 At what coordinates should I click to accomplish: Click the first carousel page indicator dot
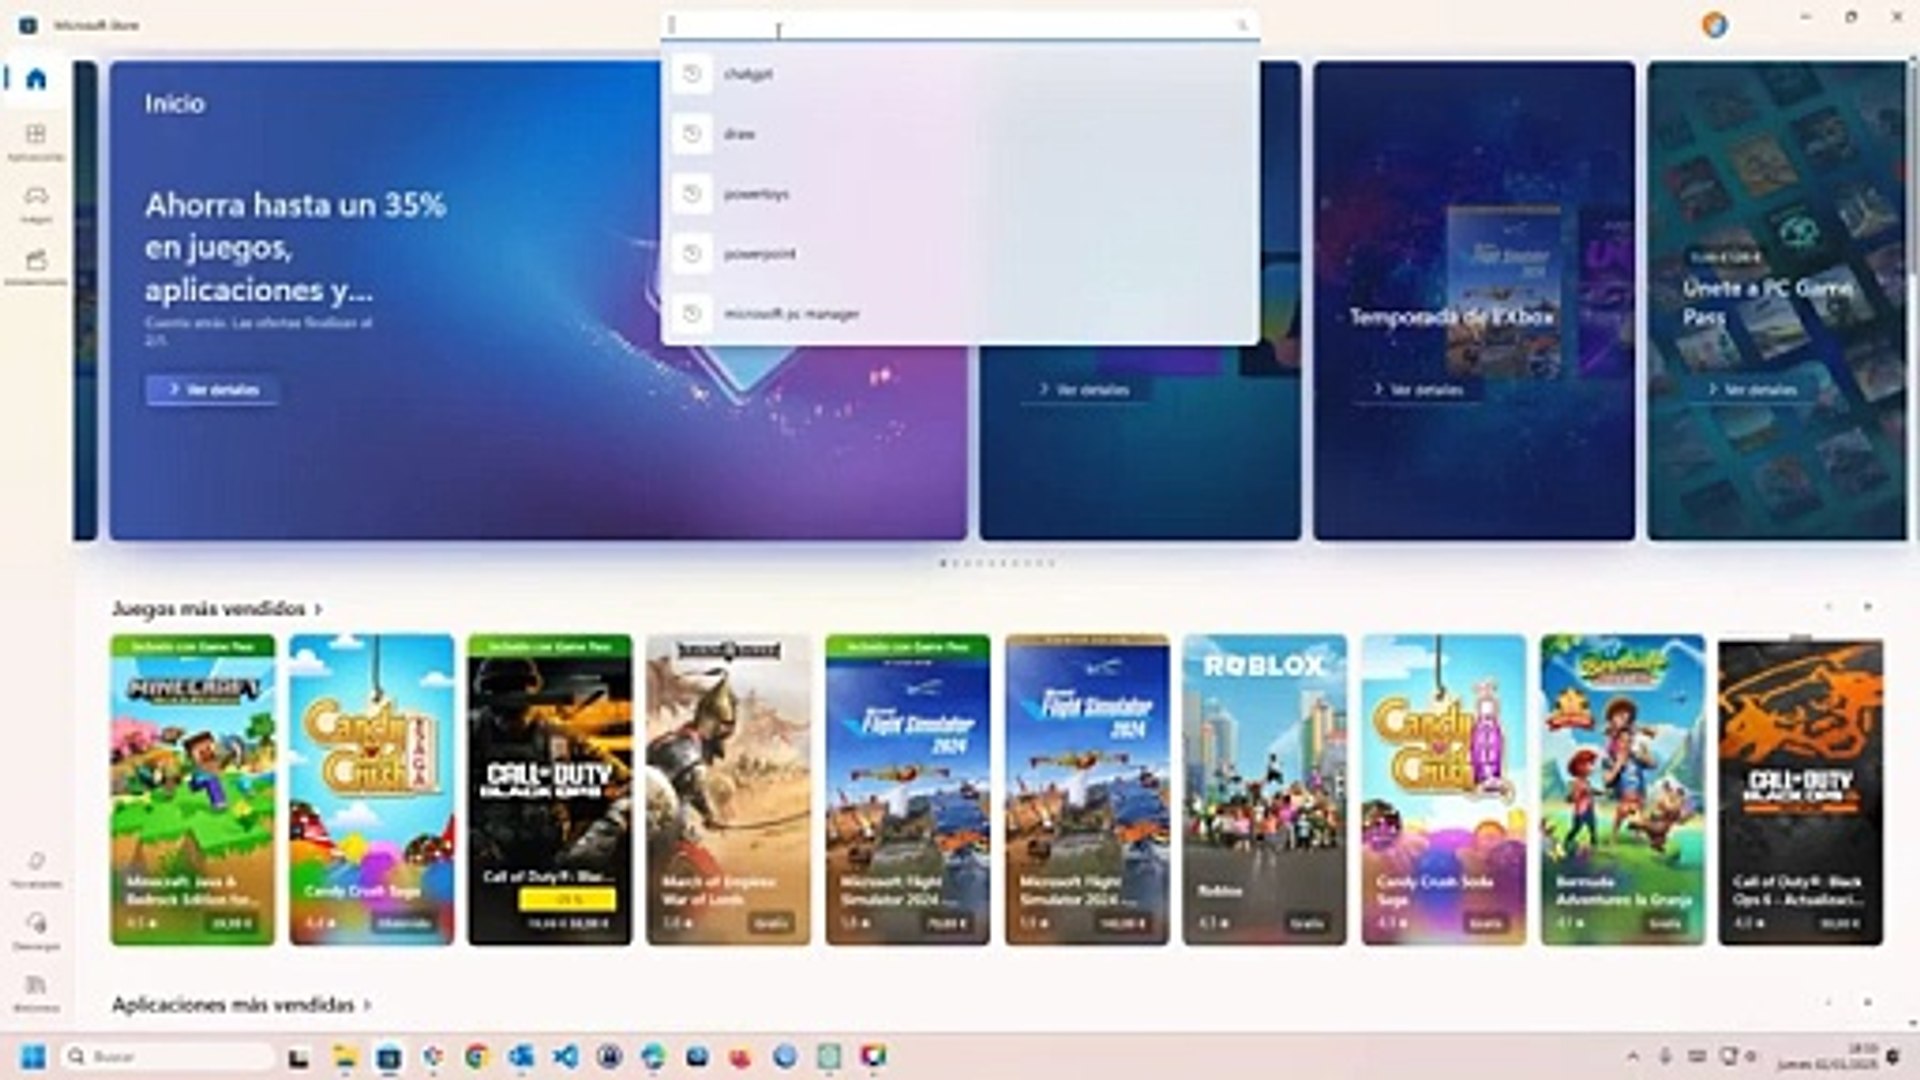[x=943, y=563]
